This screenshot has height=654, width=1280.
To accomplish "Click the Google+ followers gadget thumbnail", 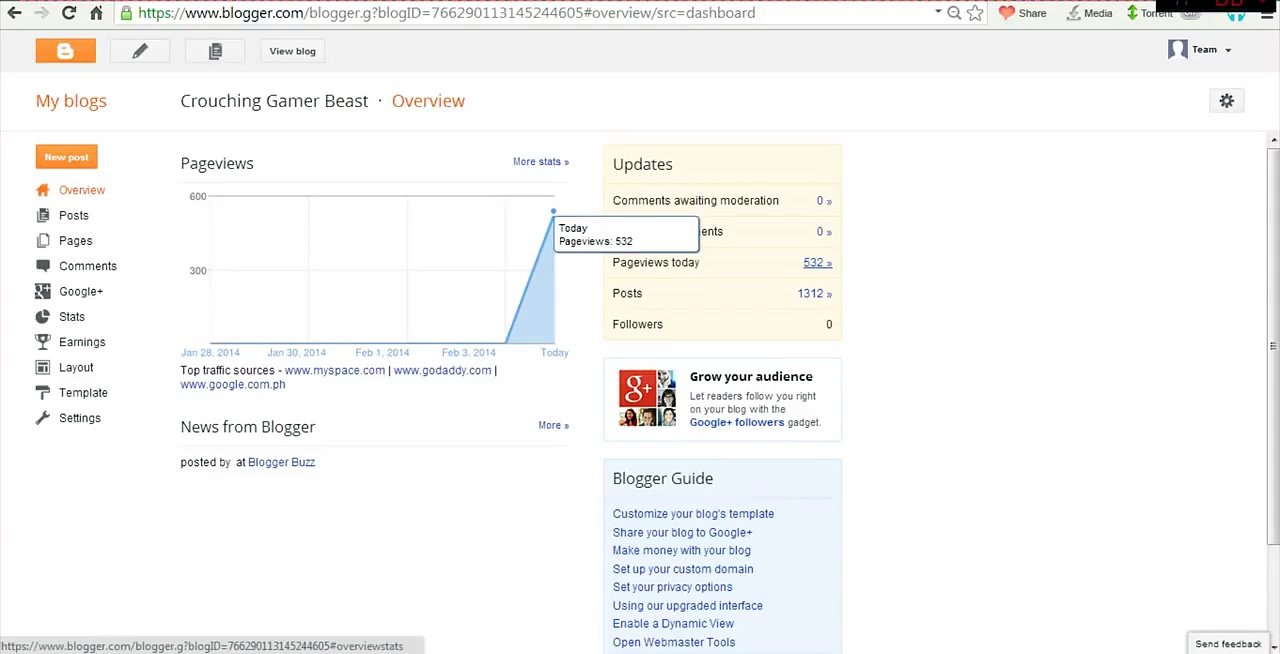I will (647, 398).
